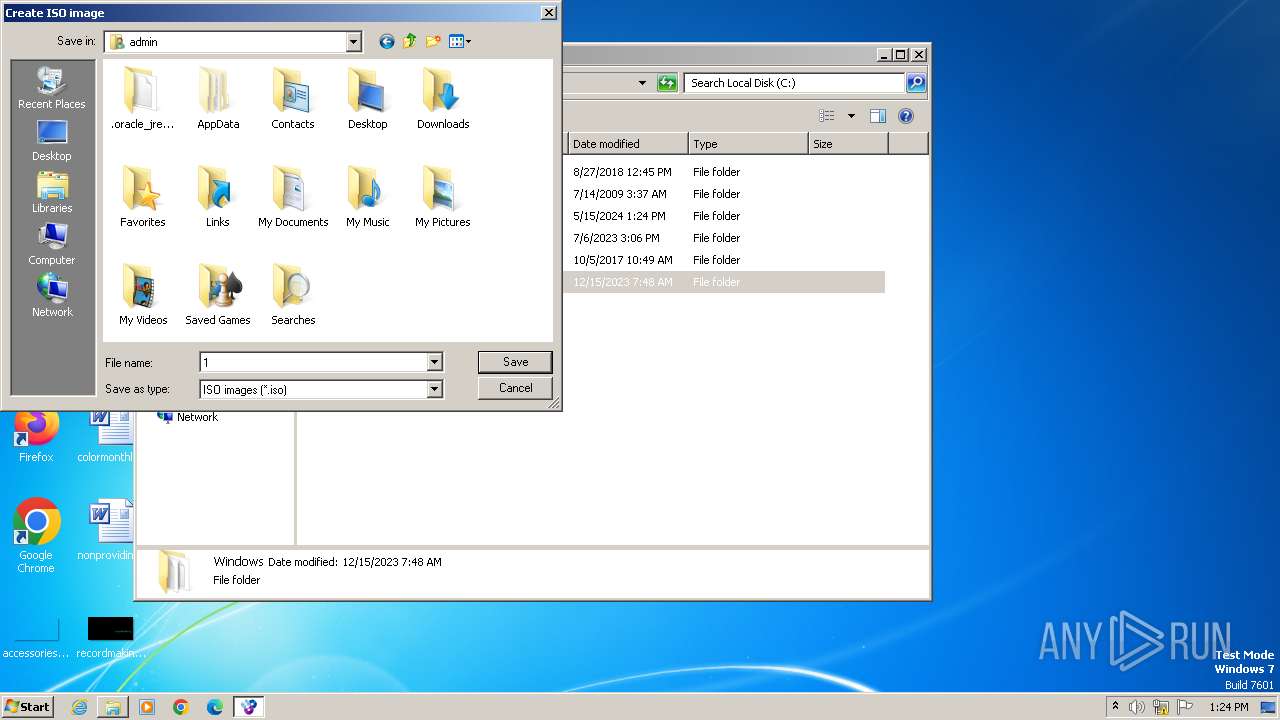This screenshot has height=720, width=1280.
Task: Select row dated 7/14/2009 3:37 AM
Action: [x=725, y=194]
